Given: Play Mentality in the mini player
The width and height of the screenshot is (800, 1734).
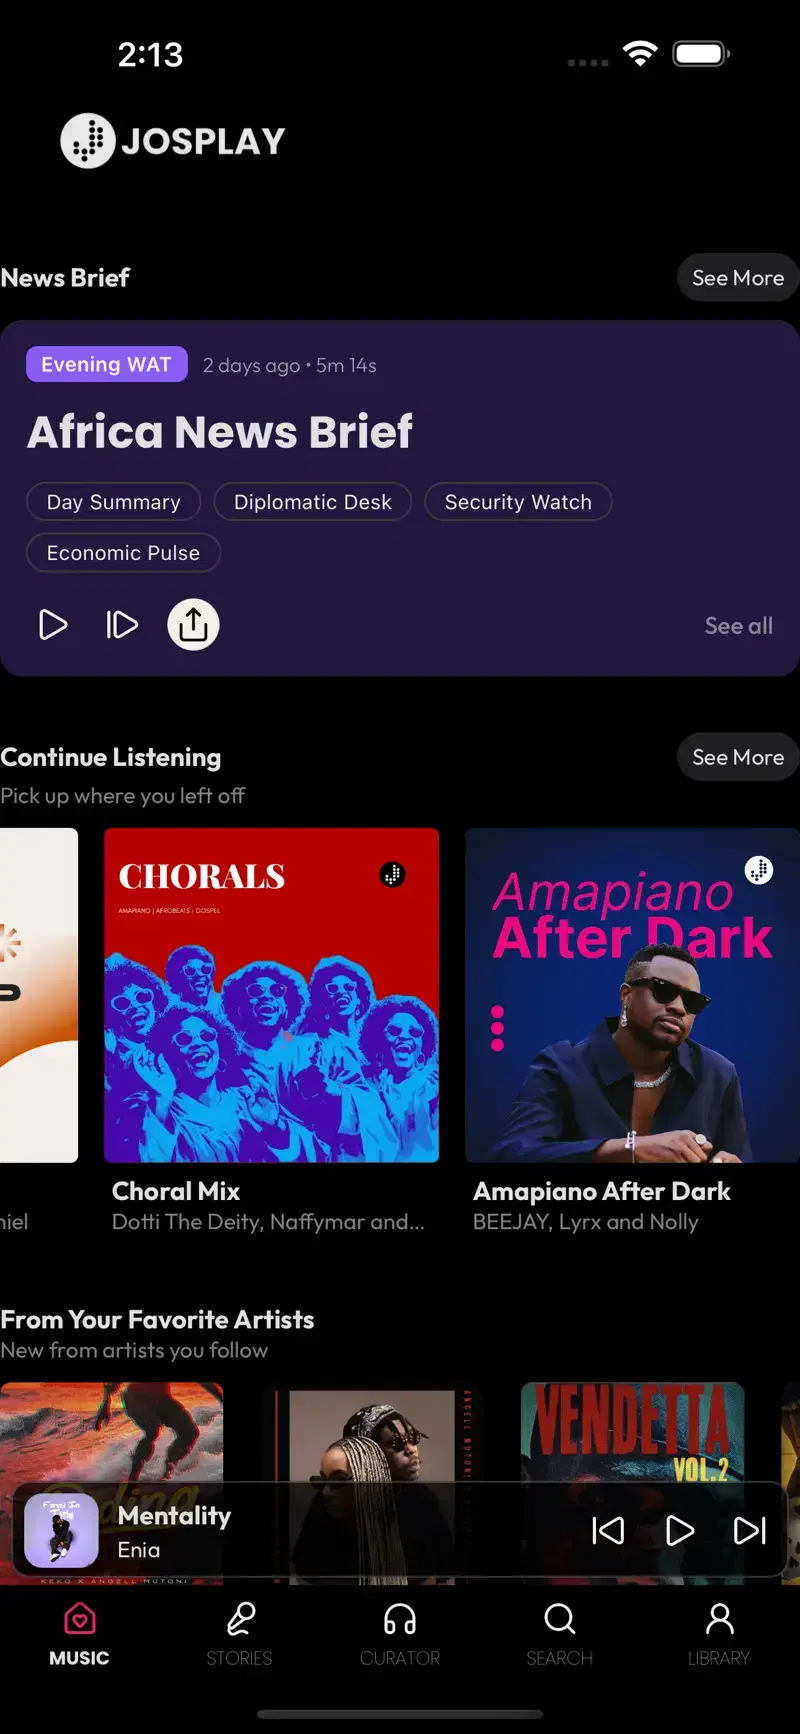Looking at the screenshot, I should tap(680, 1530).
